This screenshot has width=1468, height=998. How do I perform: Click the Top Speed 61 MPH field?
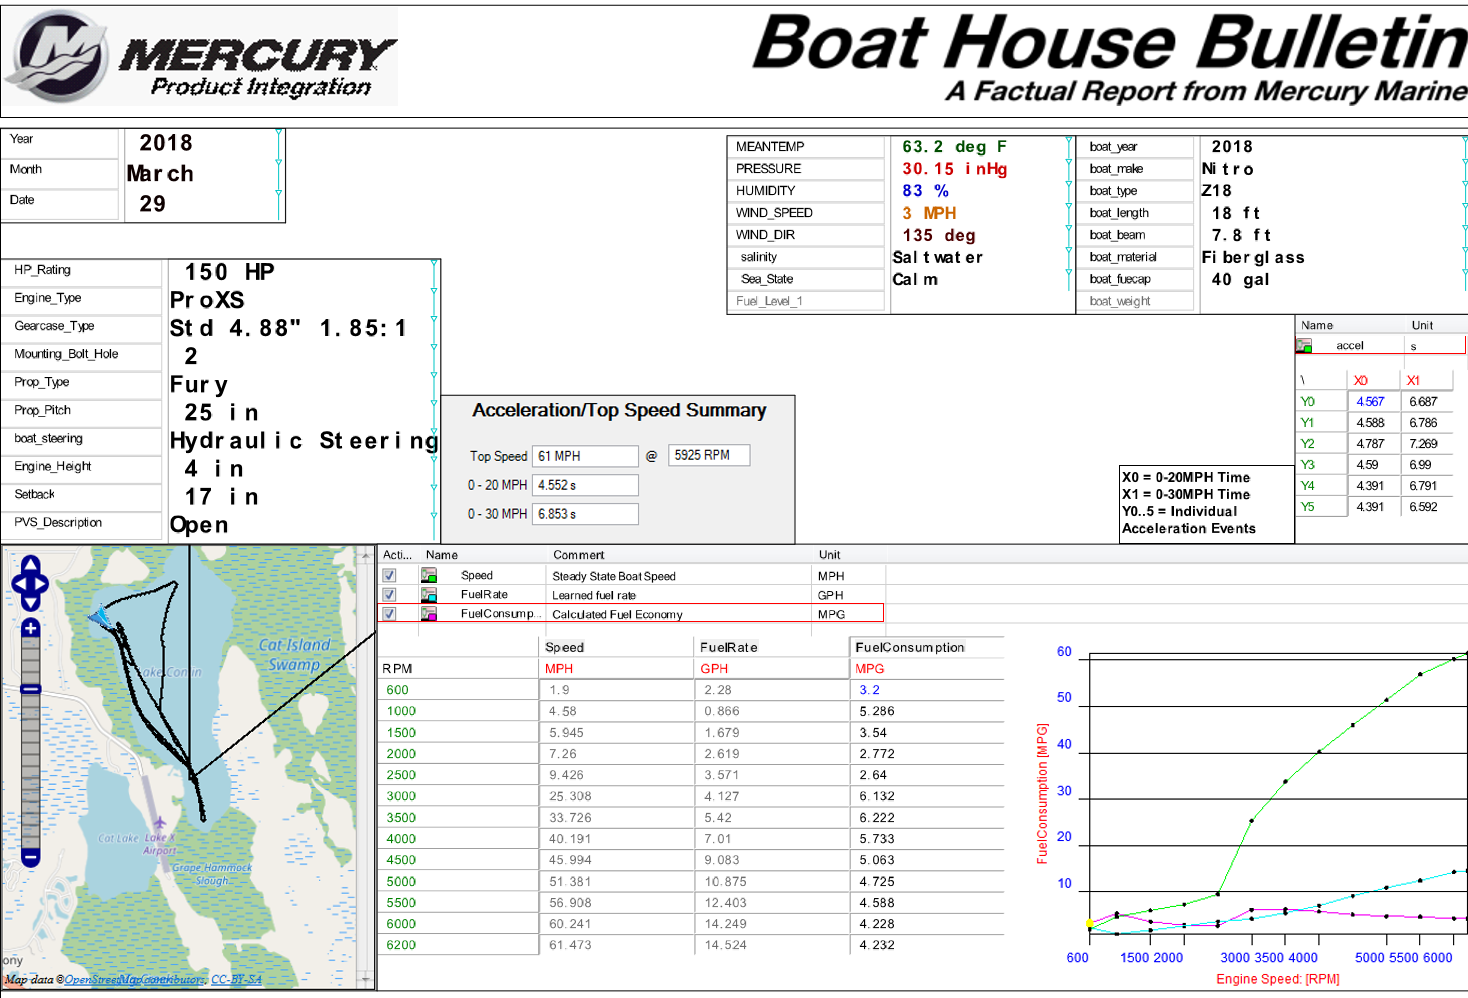coord(585,456)
